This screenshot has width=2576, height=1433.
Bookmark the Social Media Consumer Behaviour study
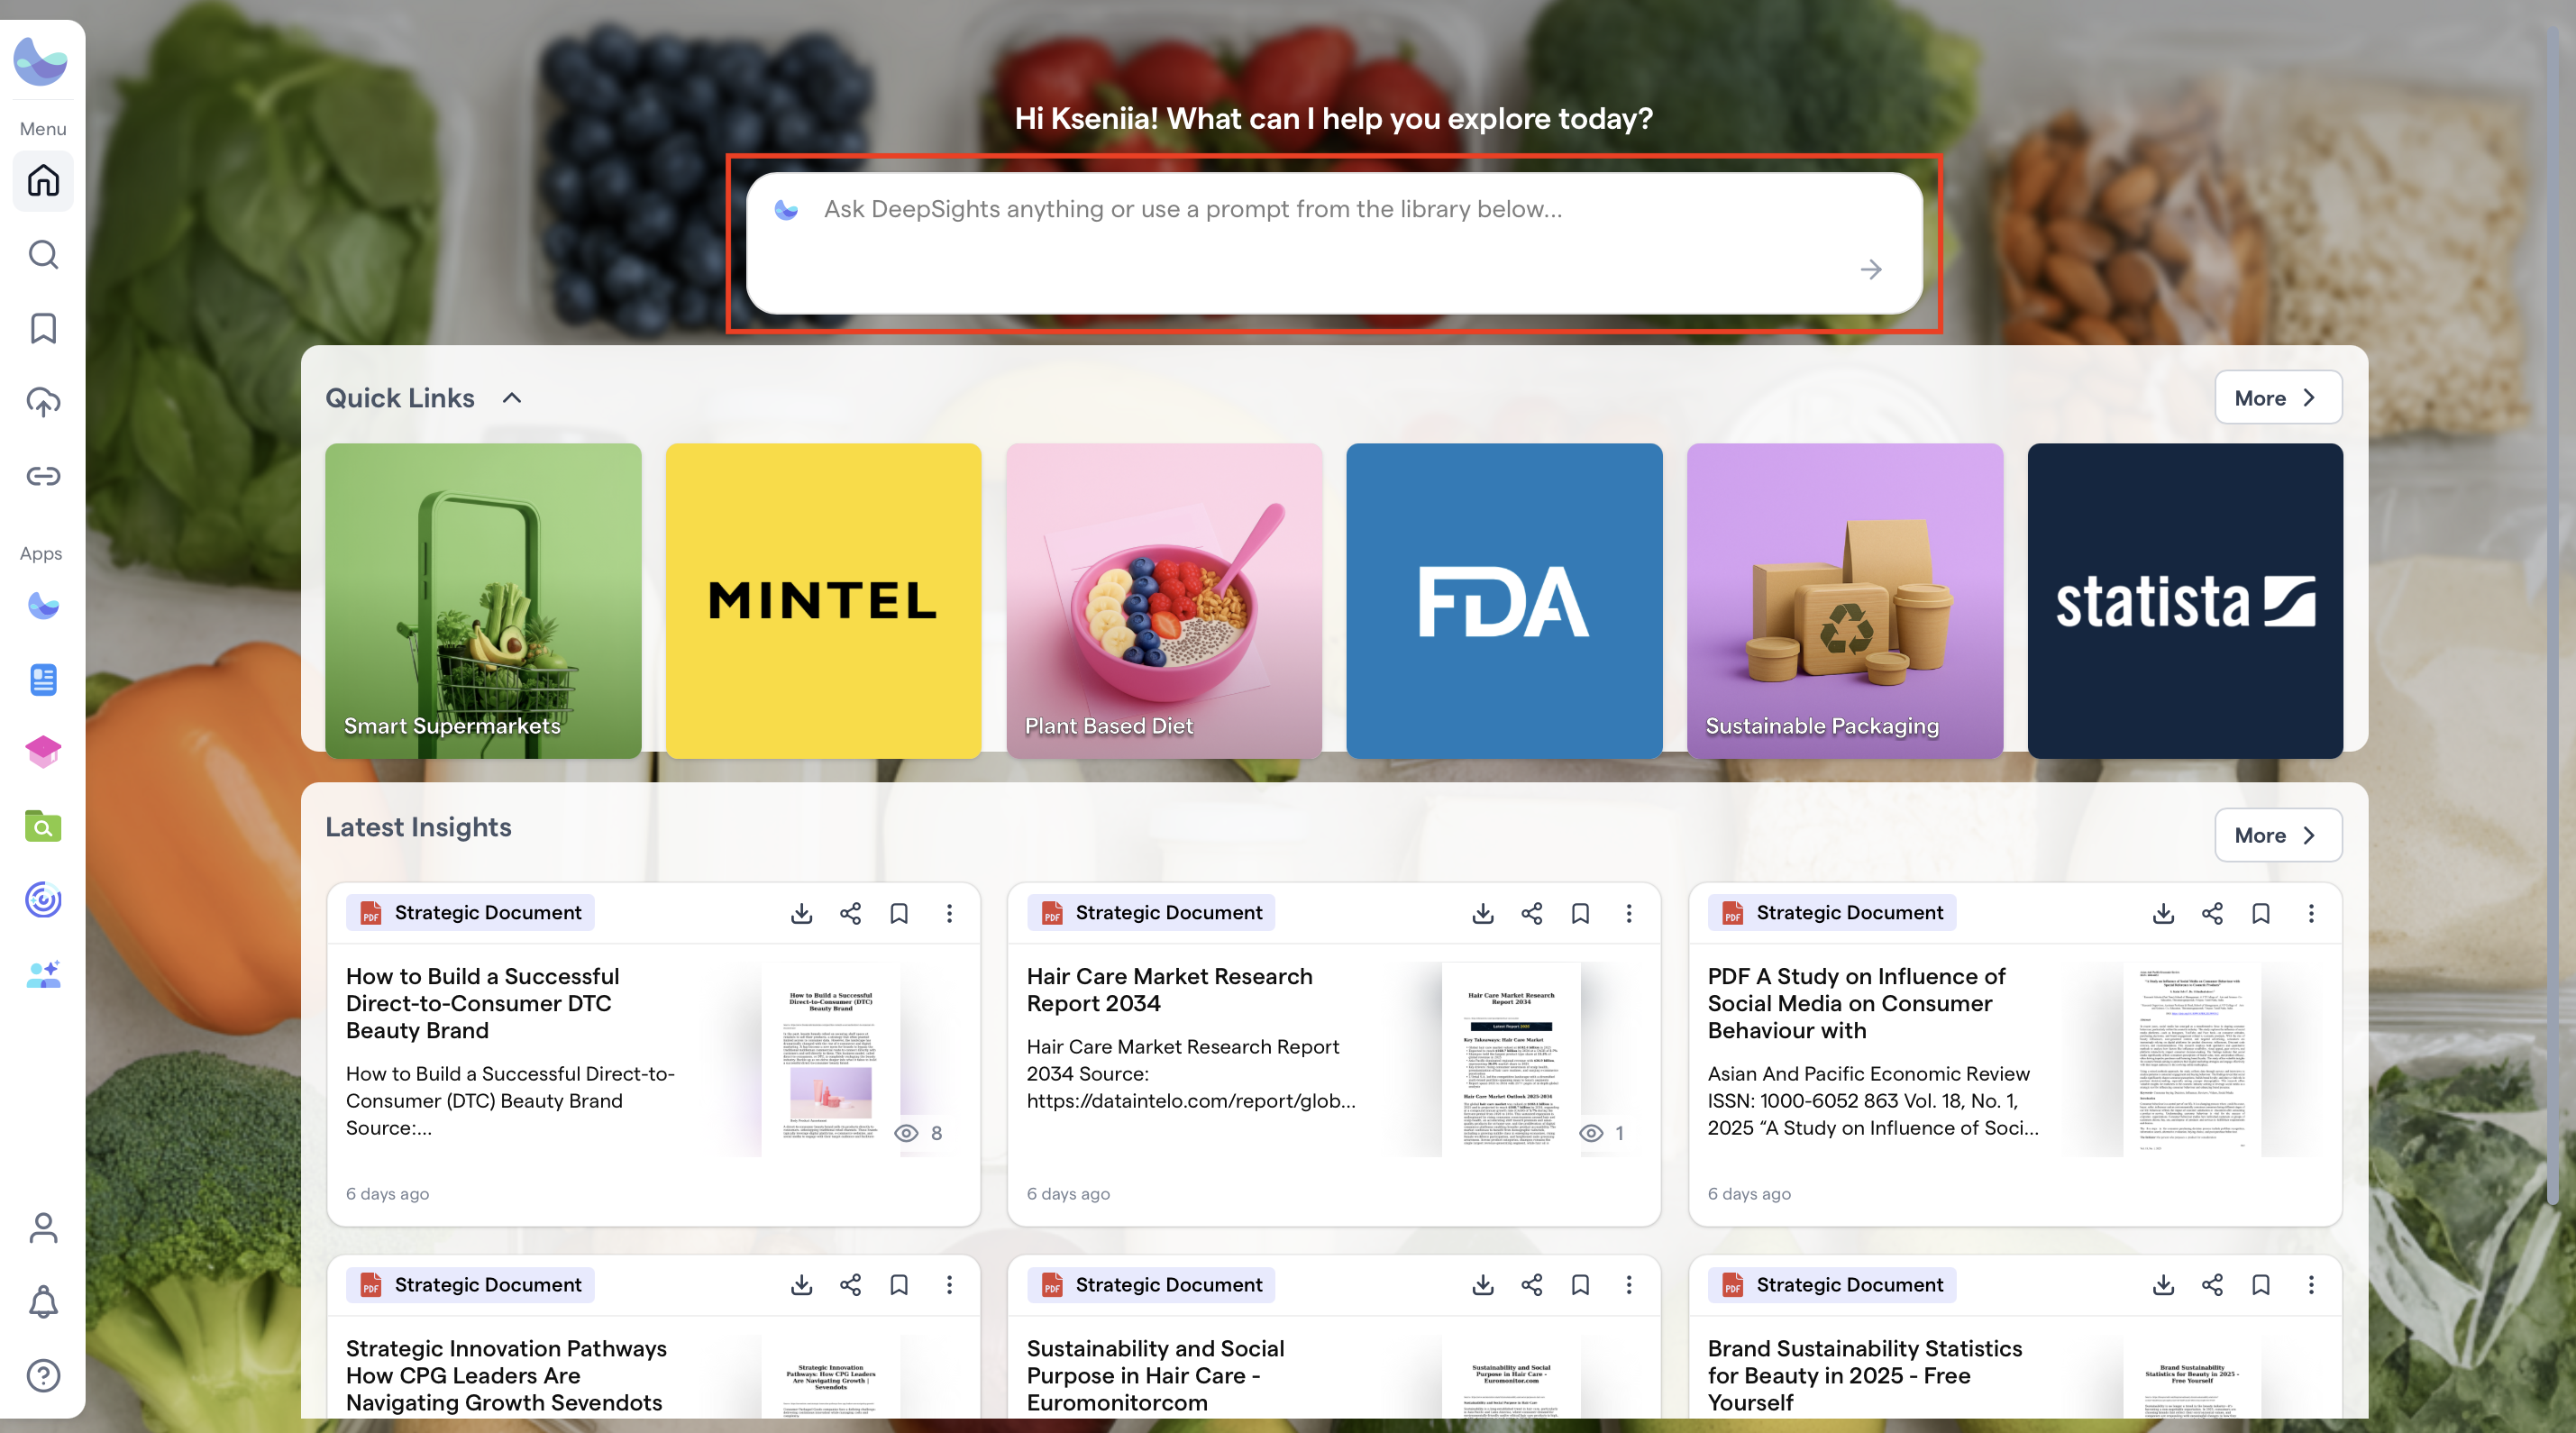point(2261,913)
